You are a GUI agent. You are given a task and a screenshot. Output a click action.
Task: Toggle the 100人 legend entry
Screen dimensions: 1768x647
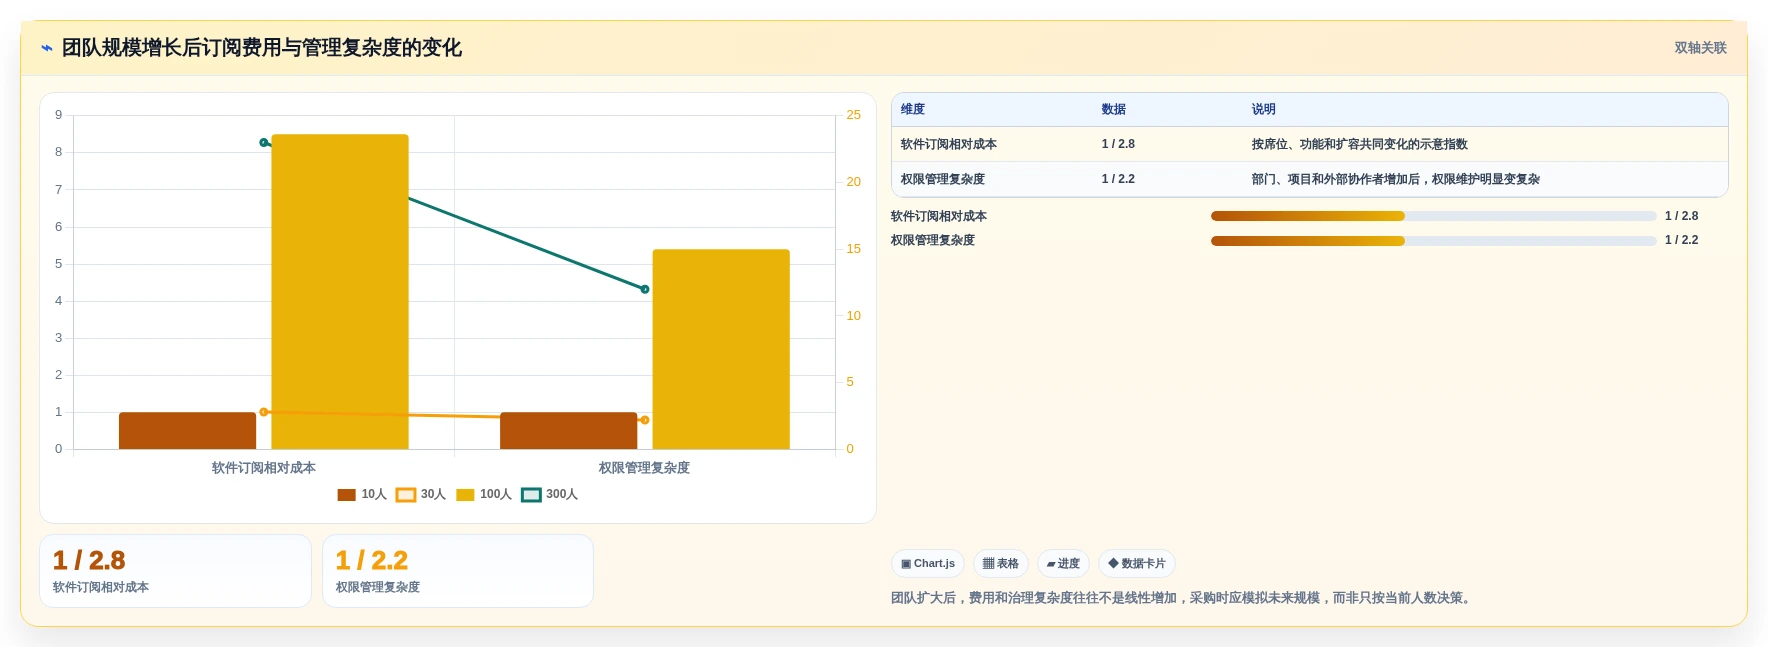(484, 495)
